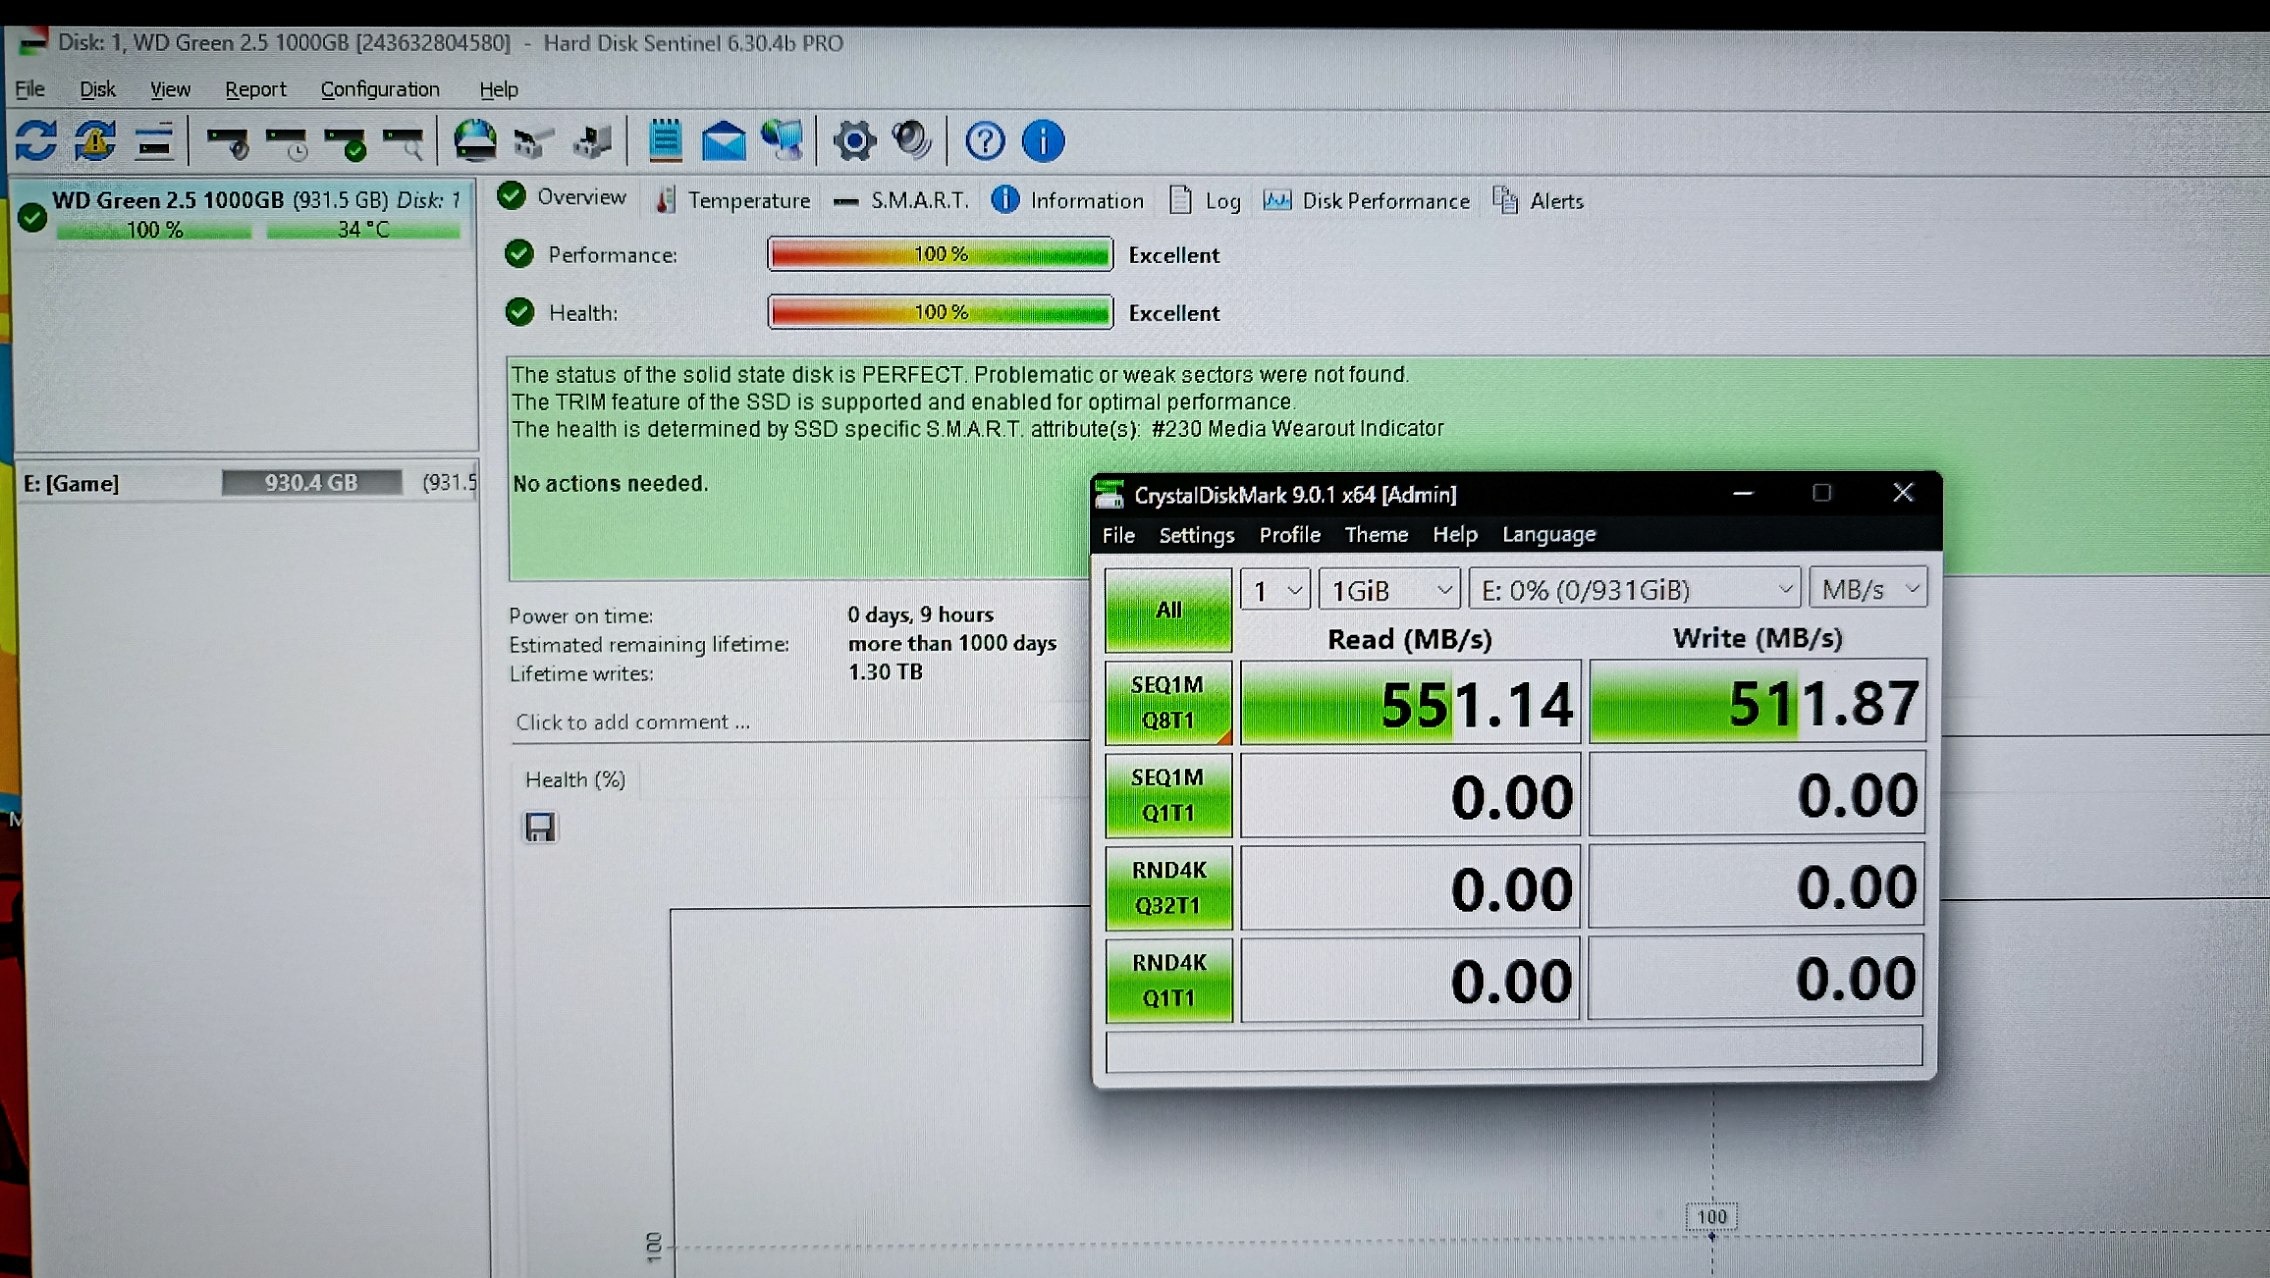Image resolution: width=2270 pixels, height=1278 pixels.
Task: Click the refresh disk status icon
Action: pyautogui.click(x=37, y=141)
